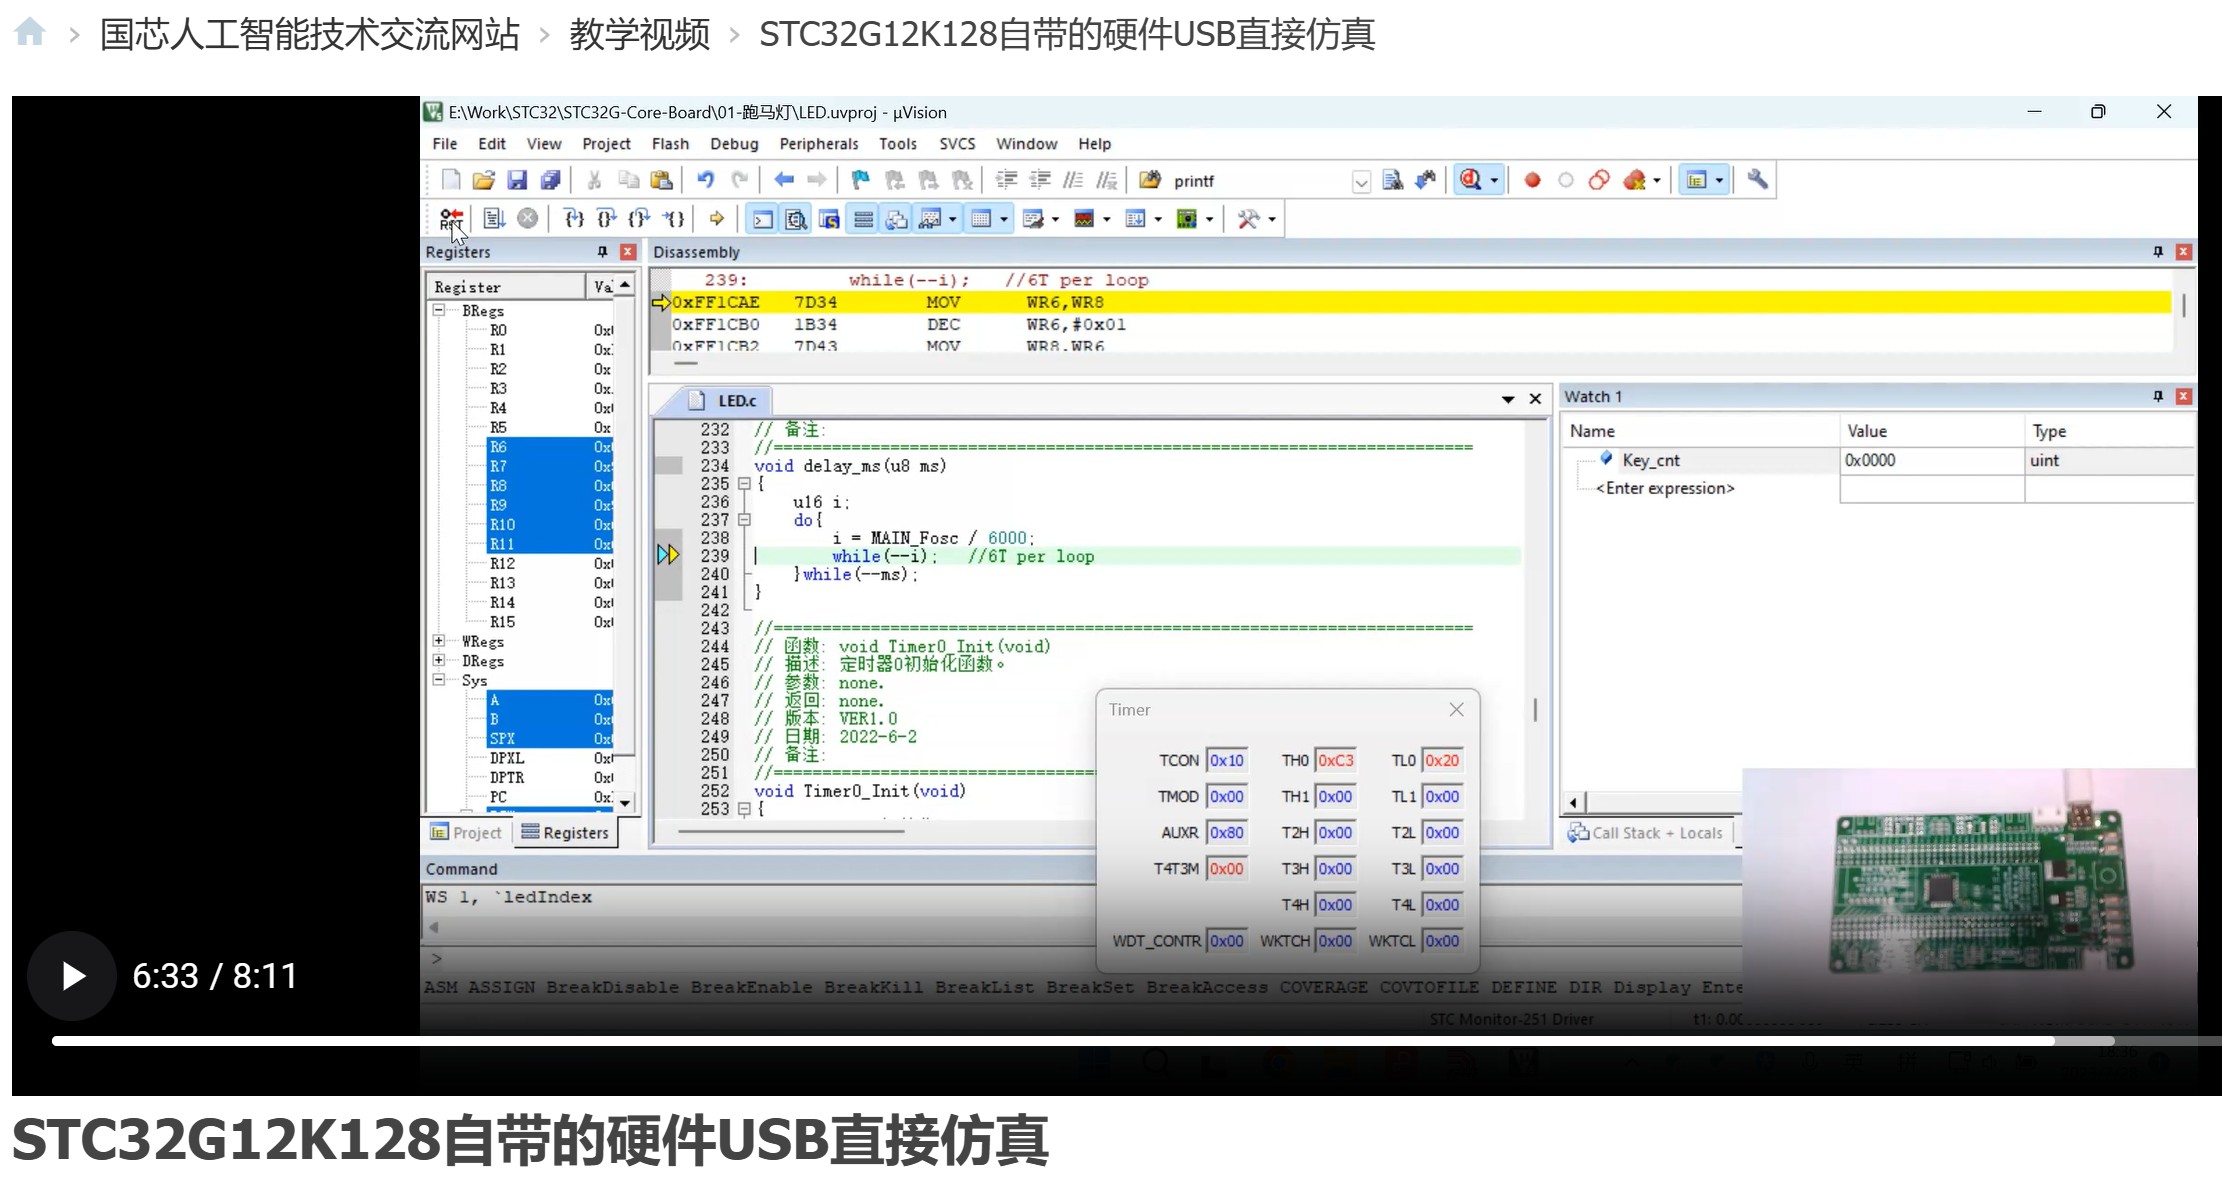Collapse the BRegs tree node
2222x1180 pixels.
(x=438, y=310)
